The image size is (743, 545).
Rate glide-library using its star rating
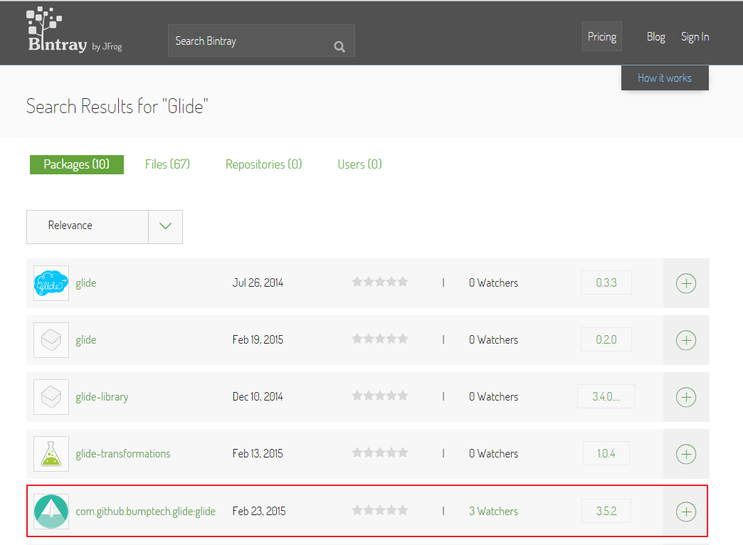click(380, 397)
